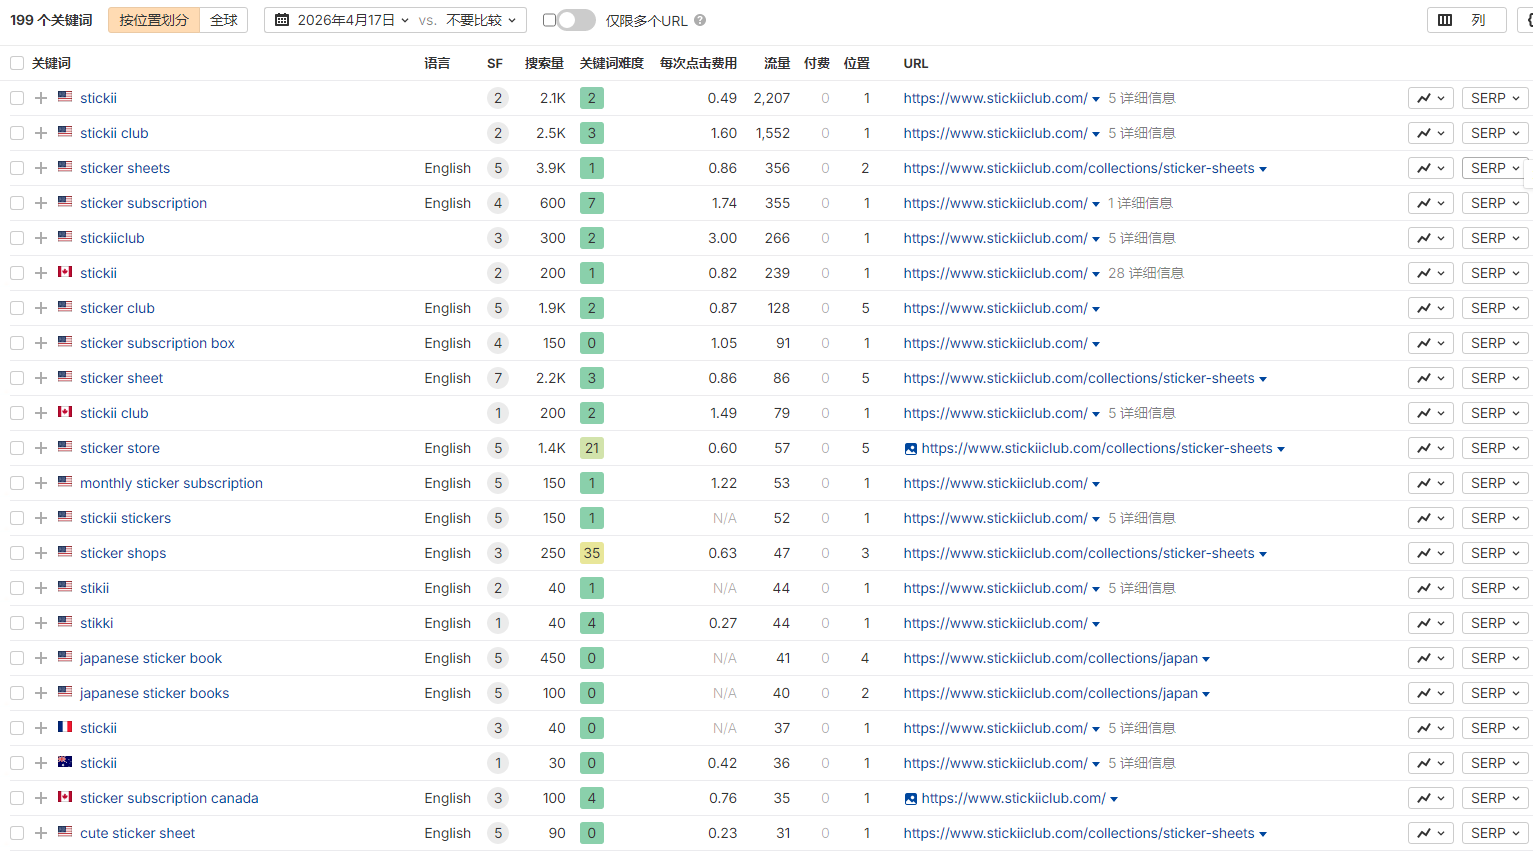Open trend chart icon for stikii row
The width and height of the screenshot is (1533, 852).
pos(1430,588)
